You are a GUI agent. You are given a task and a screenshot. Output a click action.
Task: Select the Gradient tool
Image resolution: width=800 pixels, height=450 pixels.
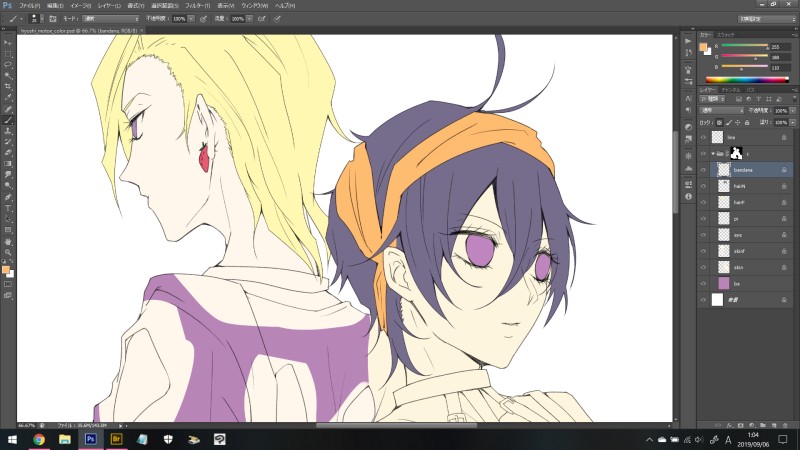8,164
